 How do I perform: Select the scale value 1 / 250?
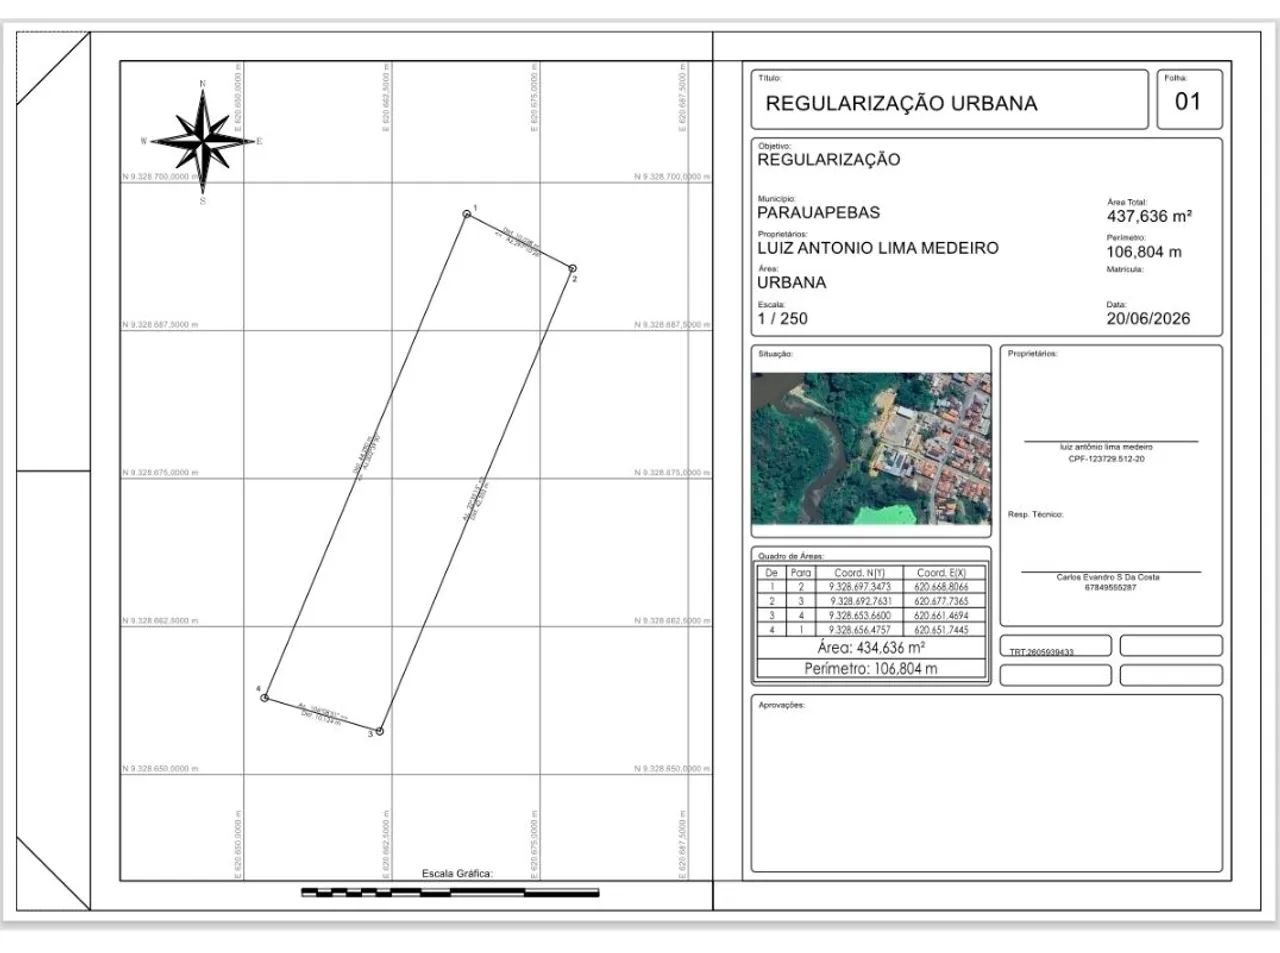[x=782, y=318]
